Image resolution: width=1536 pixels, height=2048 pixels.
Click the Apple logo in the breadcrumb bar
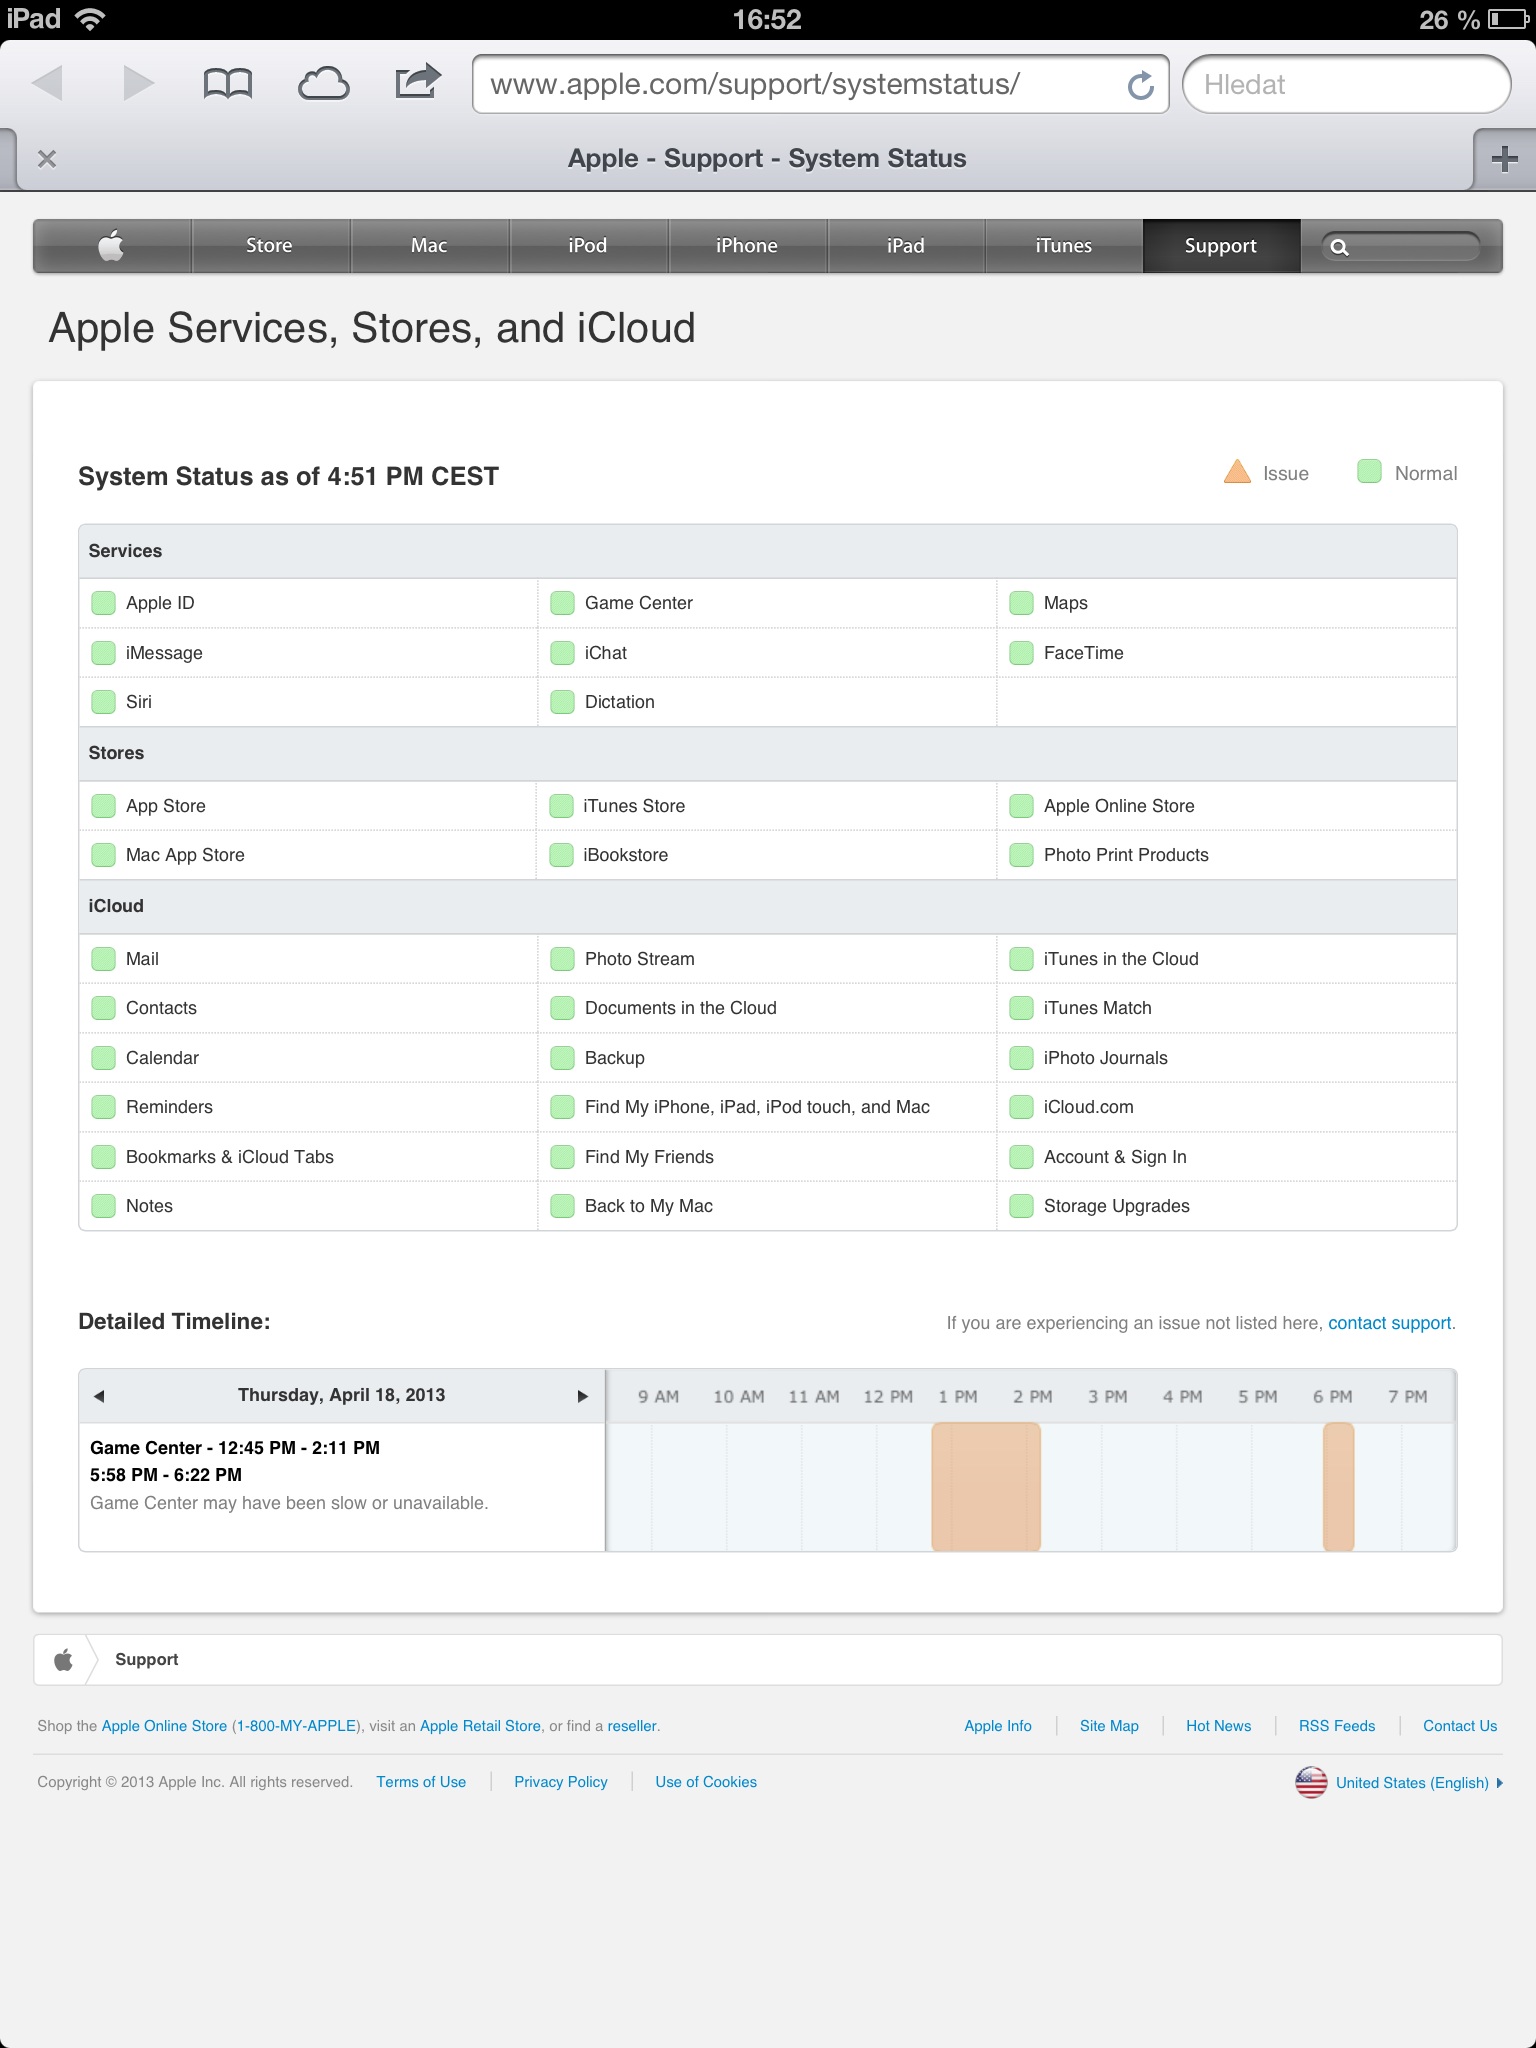pos(63,1660)
